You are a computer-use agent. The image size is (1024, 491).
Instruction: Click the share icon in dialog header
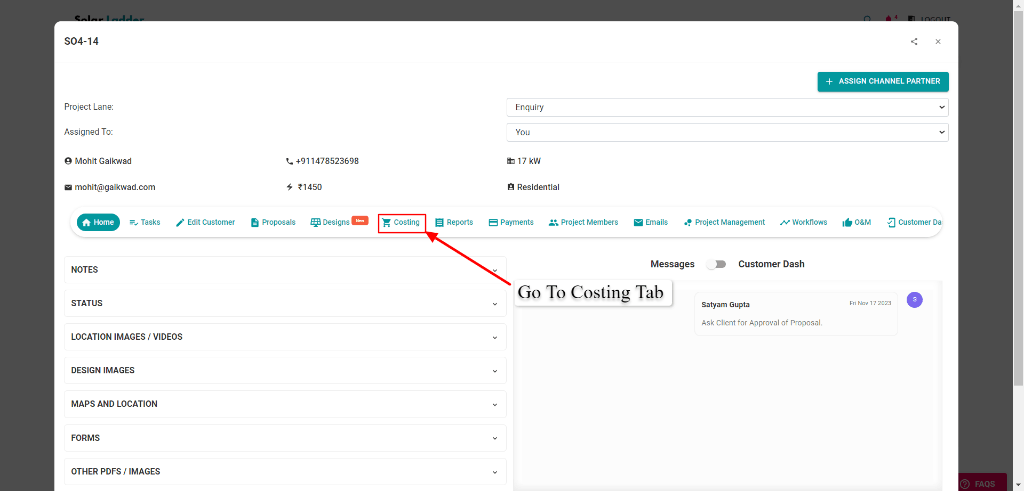[x=914, y=42]
